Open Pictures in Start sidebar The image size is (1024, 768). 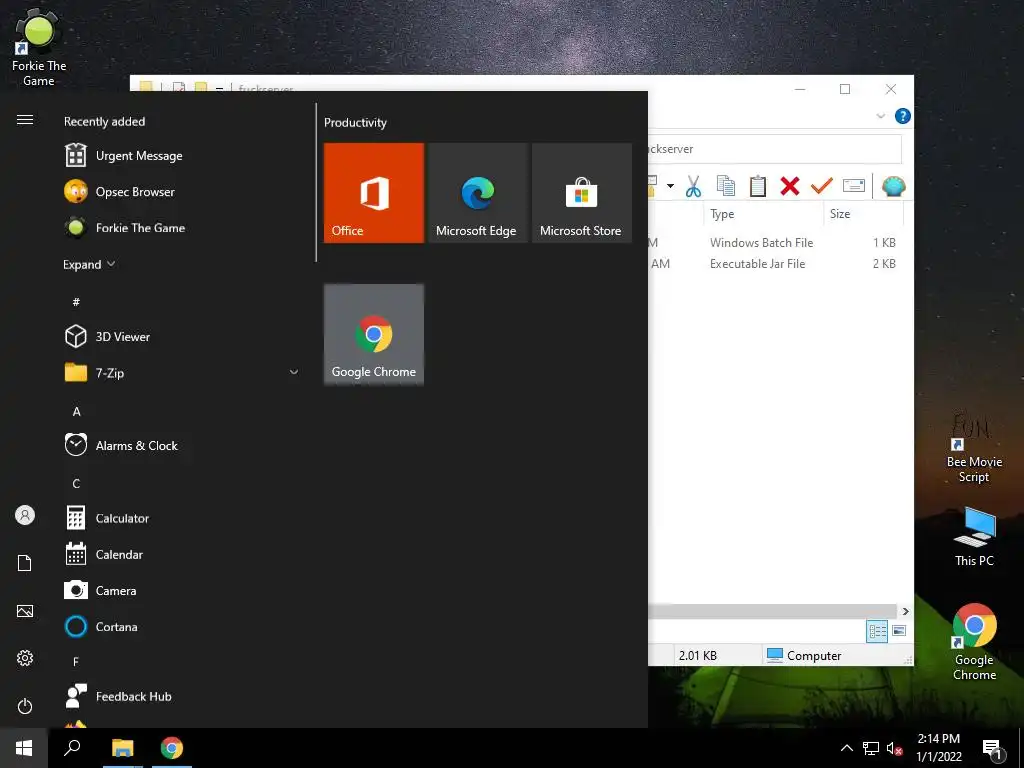25,611
